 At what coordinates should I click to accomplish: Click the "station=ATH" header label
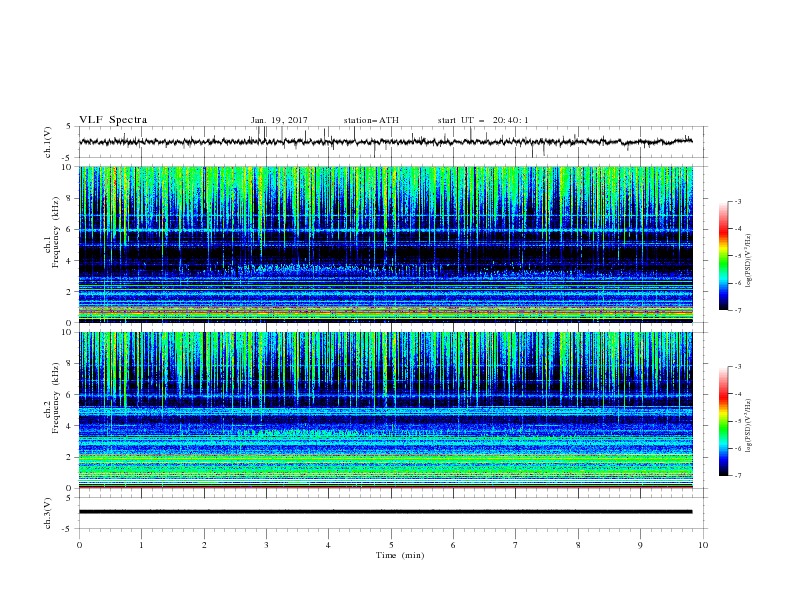click(371, 120)
